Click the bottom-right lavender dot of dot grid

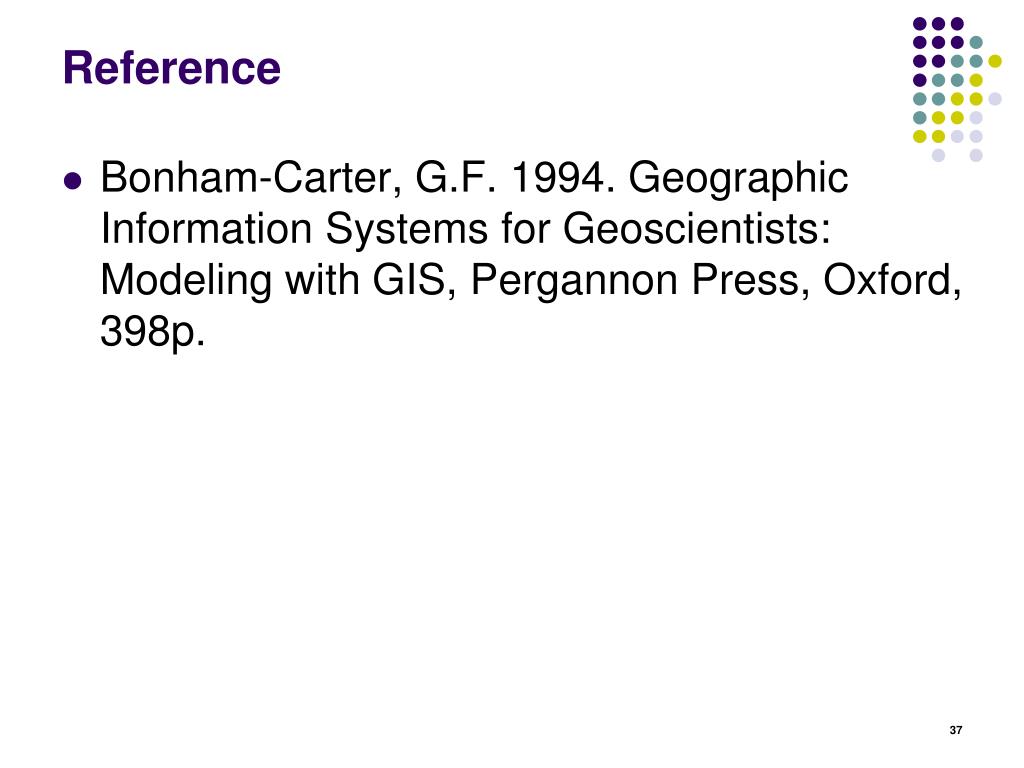point(976,155)
